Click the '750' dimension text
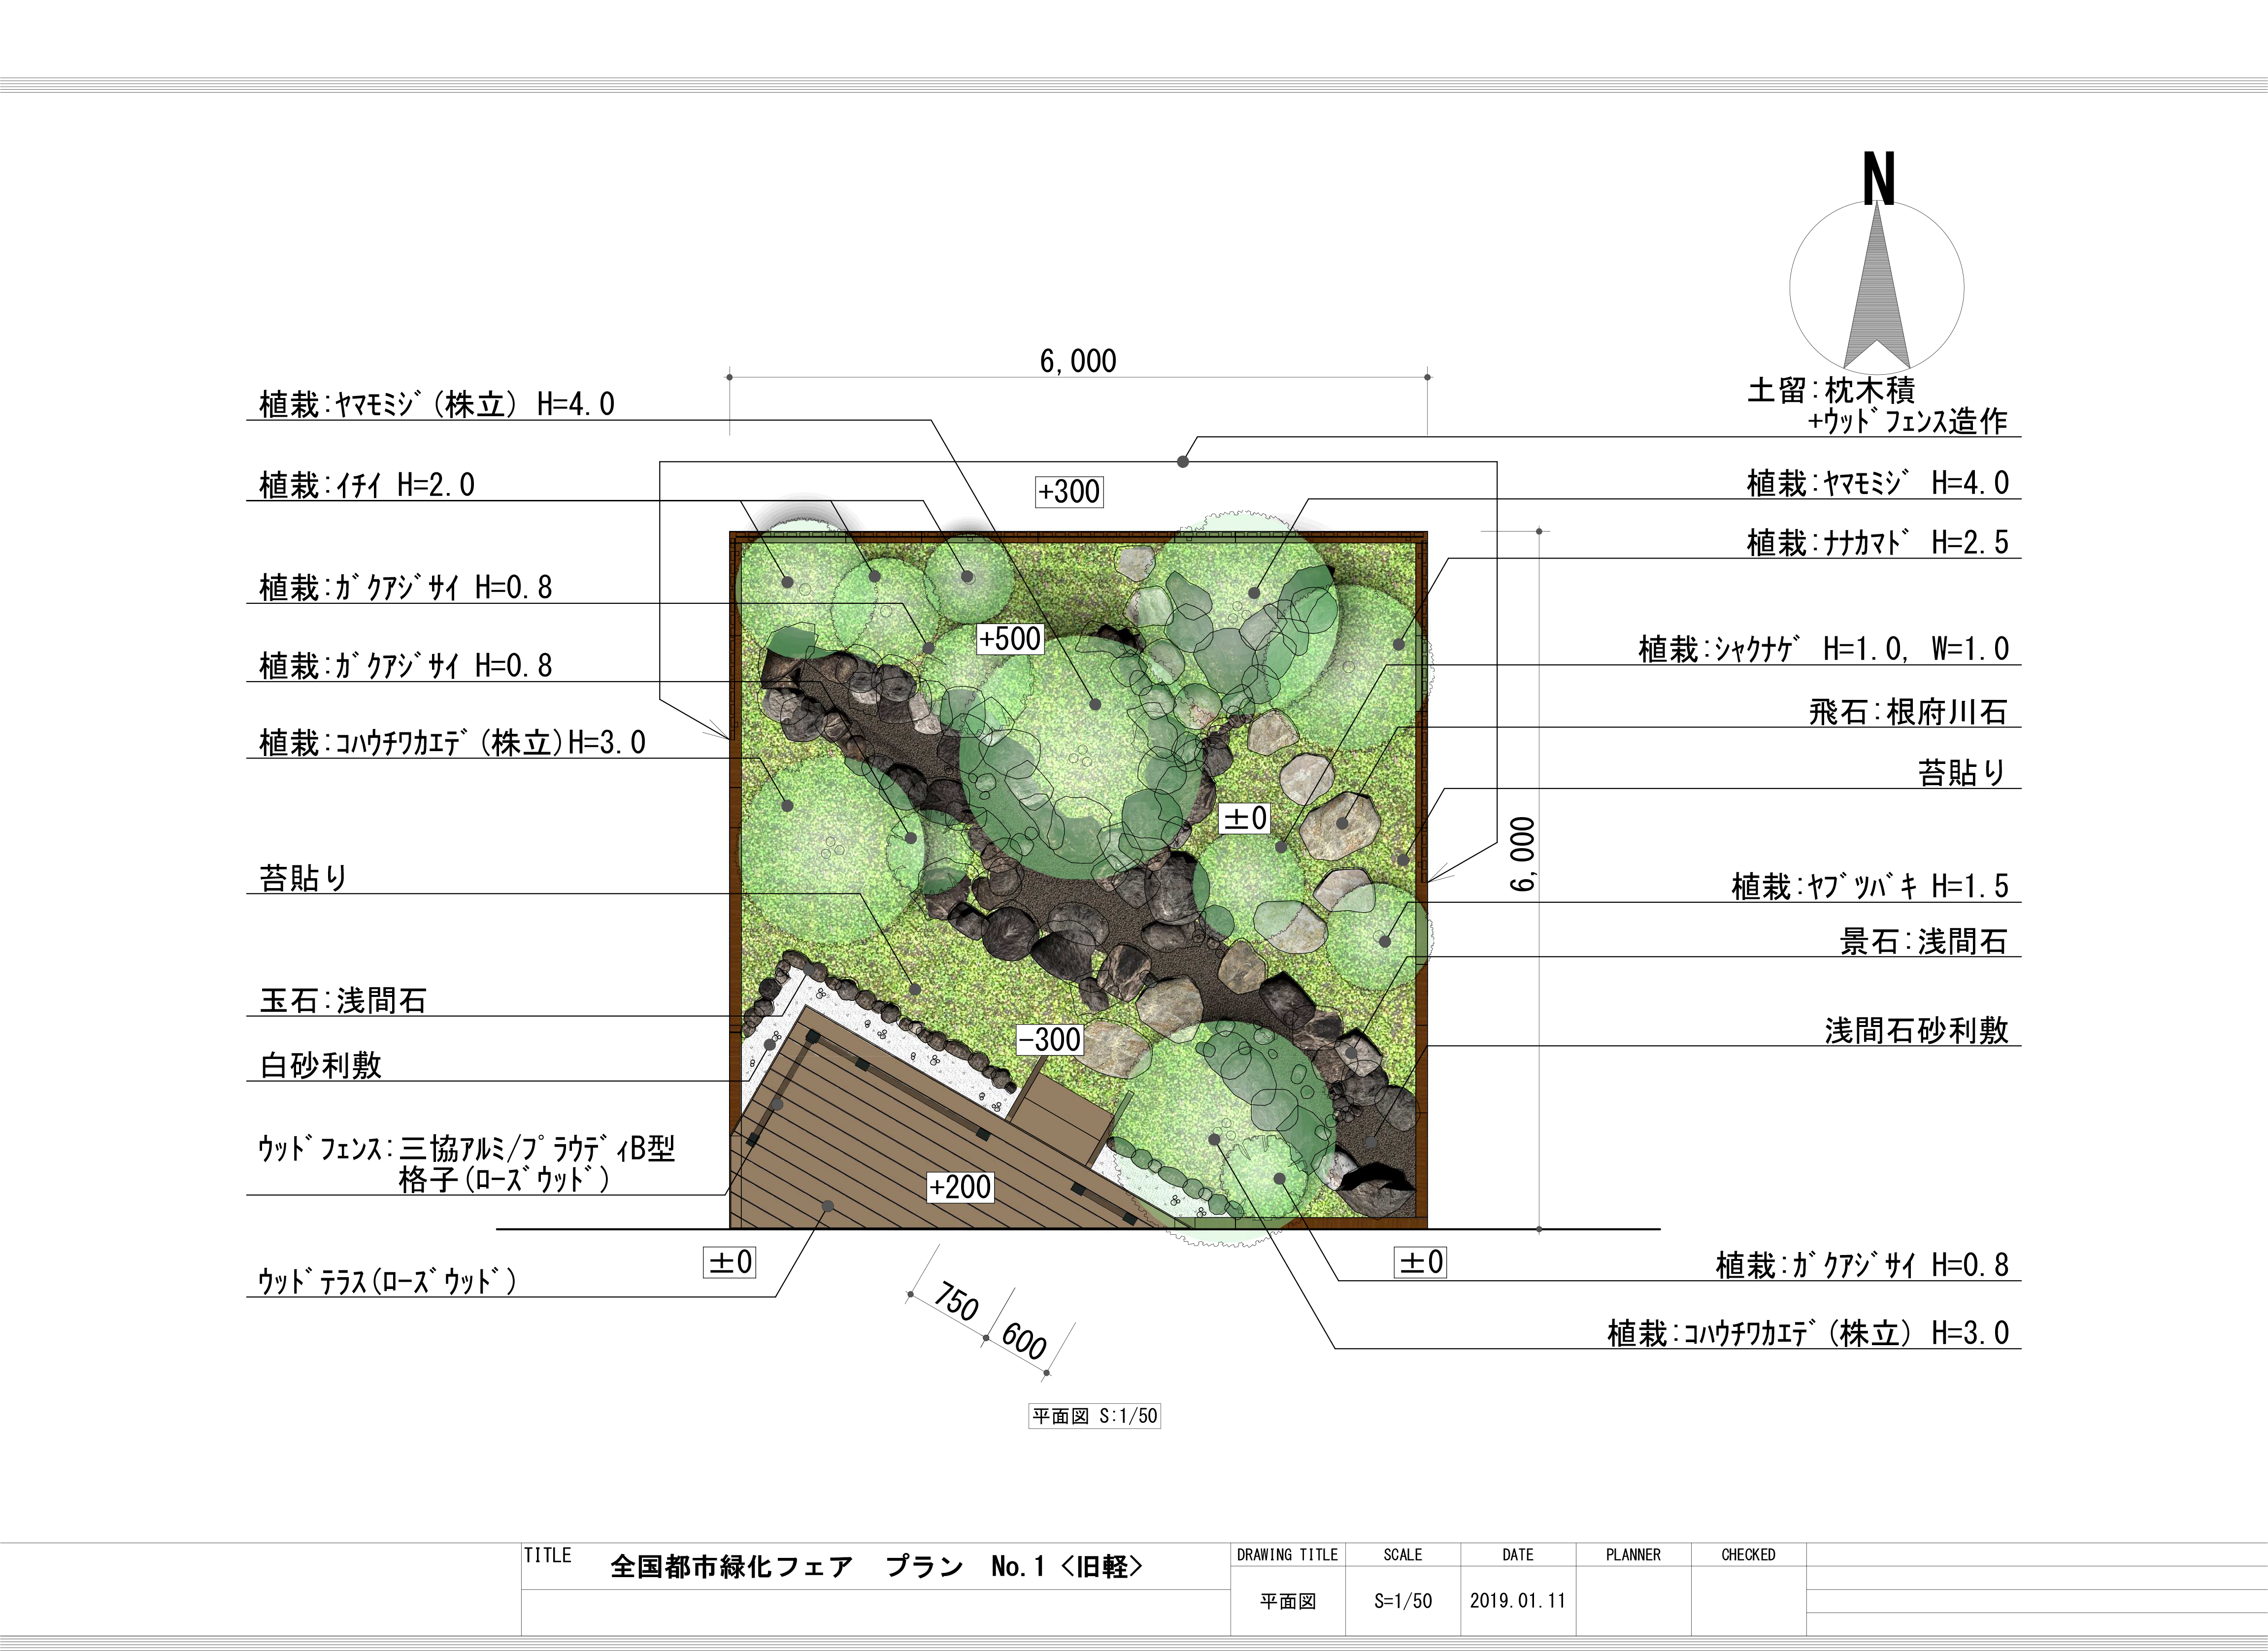The image size is (2268, 1651). pos(956,1302)
